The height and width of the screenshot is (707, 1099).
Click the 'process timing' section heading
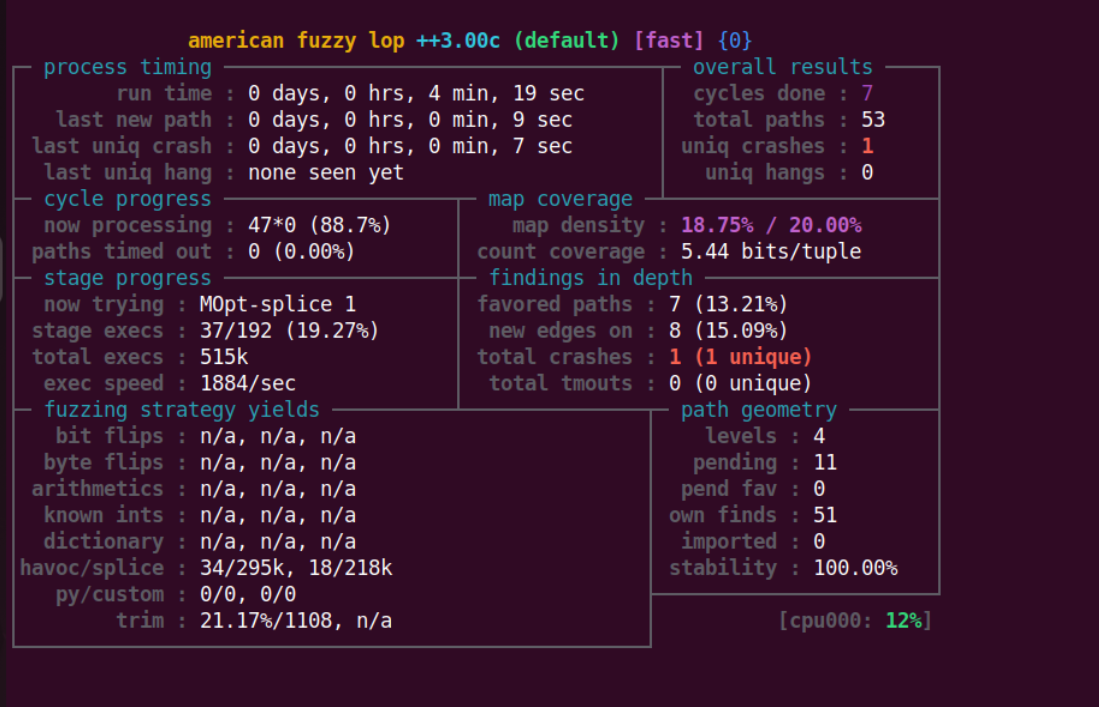point(127,67)
